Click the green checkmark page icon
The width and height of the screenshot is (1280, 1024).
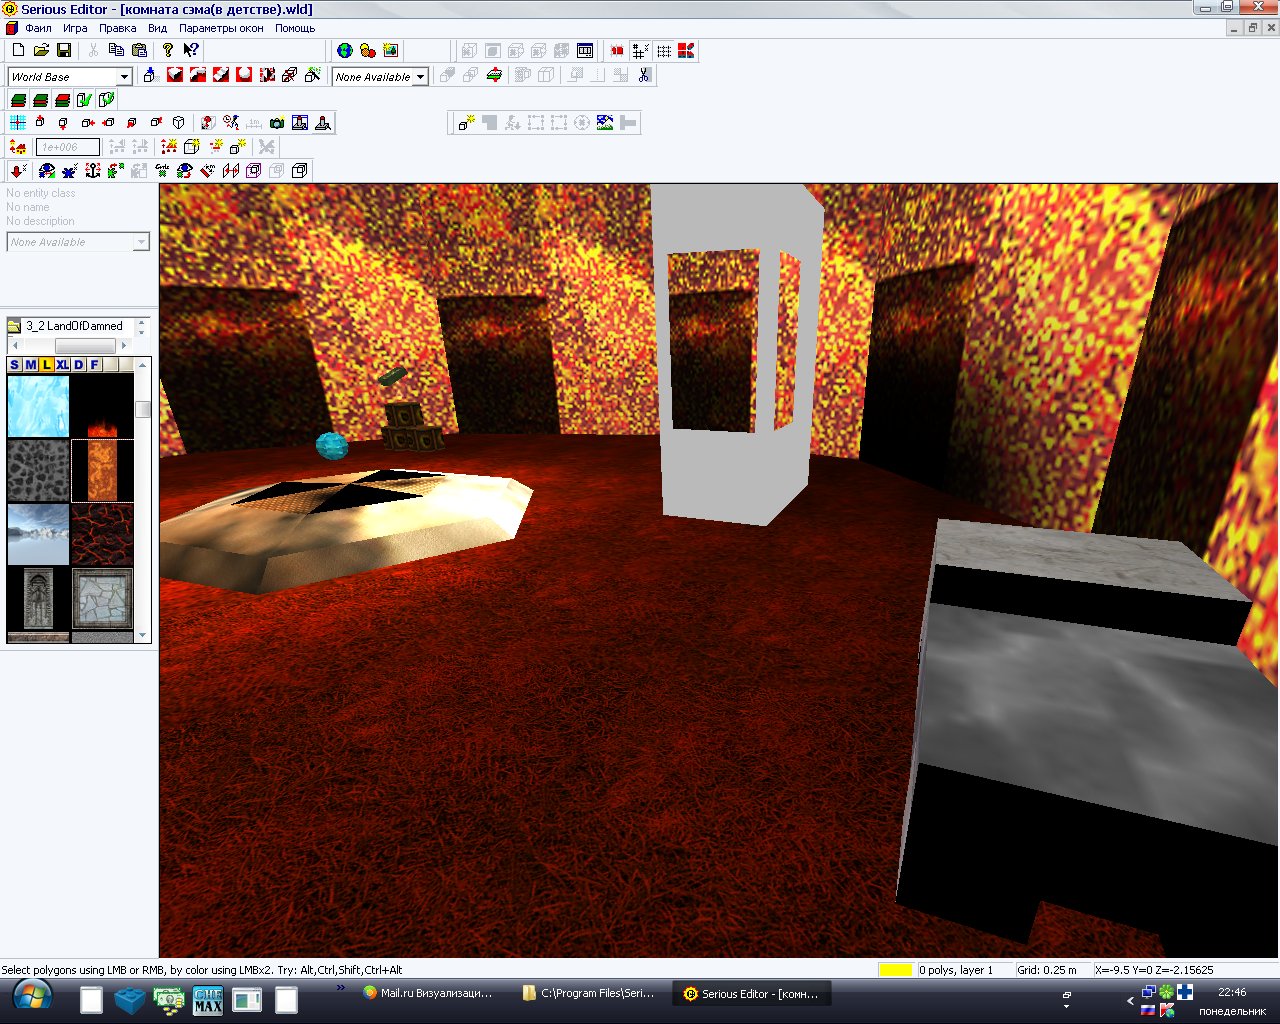tap(84, 99)
